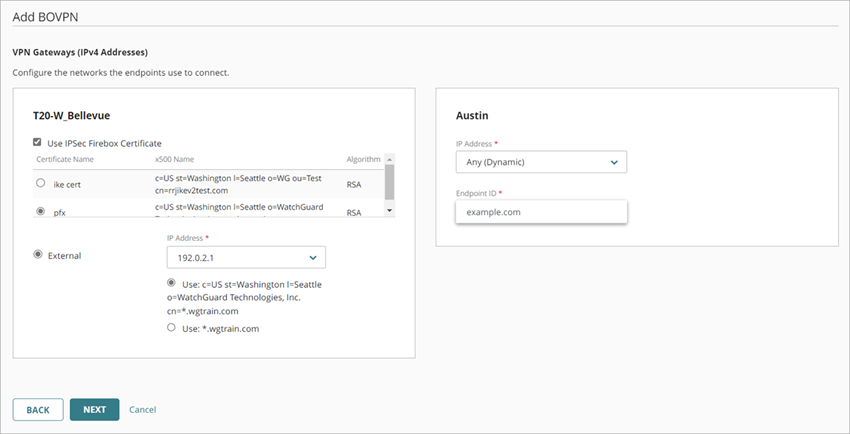Choose the full x500 name Use option
This screenshot has height=434, width=850.
(x=171, y=283)
